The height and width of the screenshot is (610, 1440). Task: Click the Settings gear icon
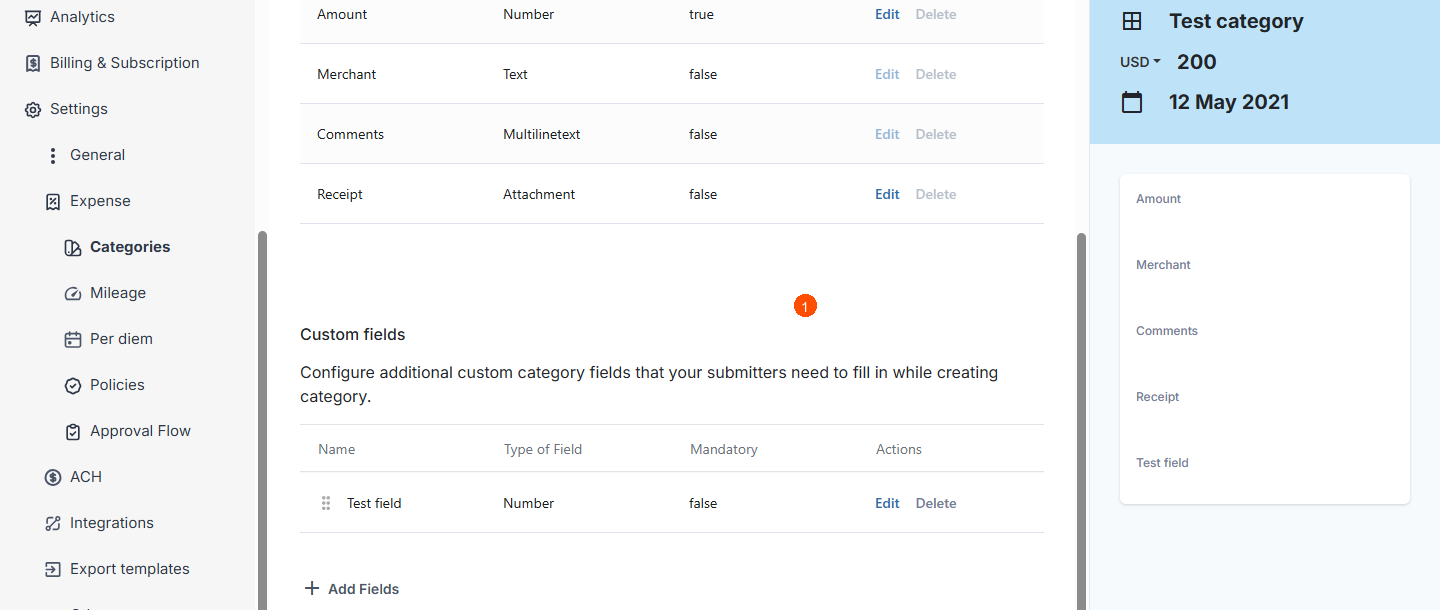pyautogui.click(x=33, y=109)
